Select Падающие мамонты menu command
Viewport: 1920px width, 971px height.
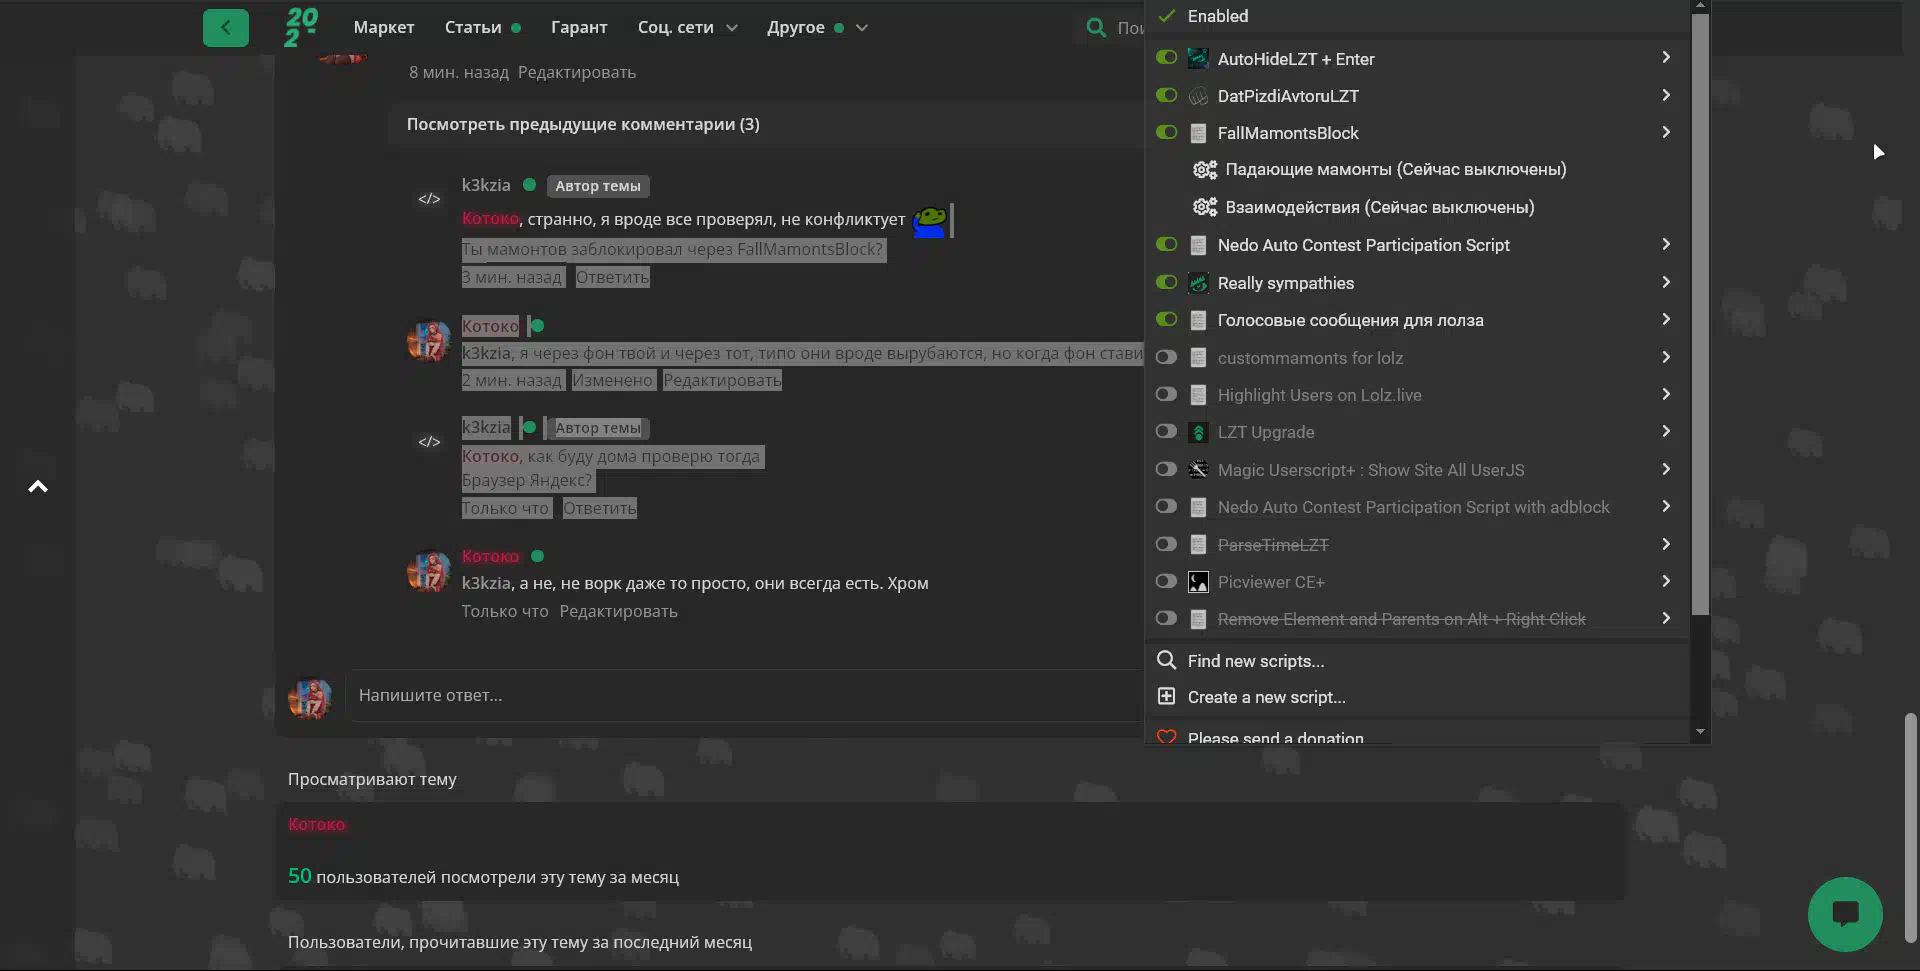tap(1396, 170)
